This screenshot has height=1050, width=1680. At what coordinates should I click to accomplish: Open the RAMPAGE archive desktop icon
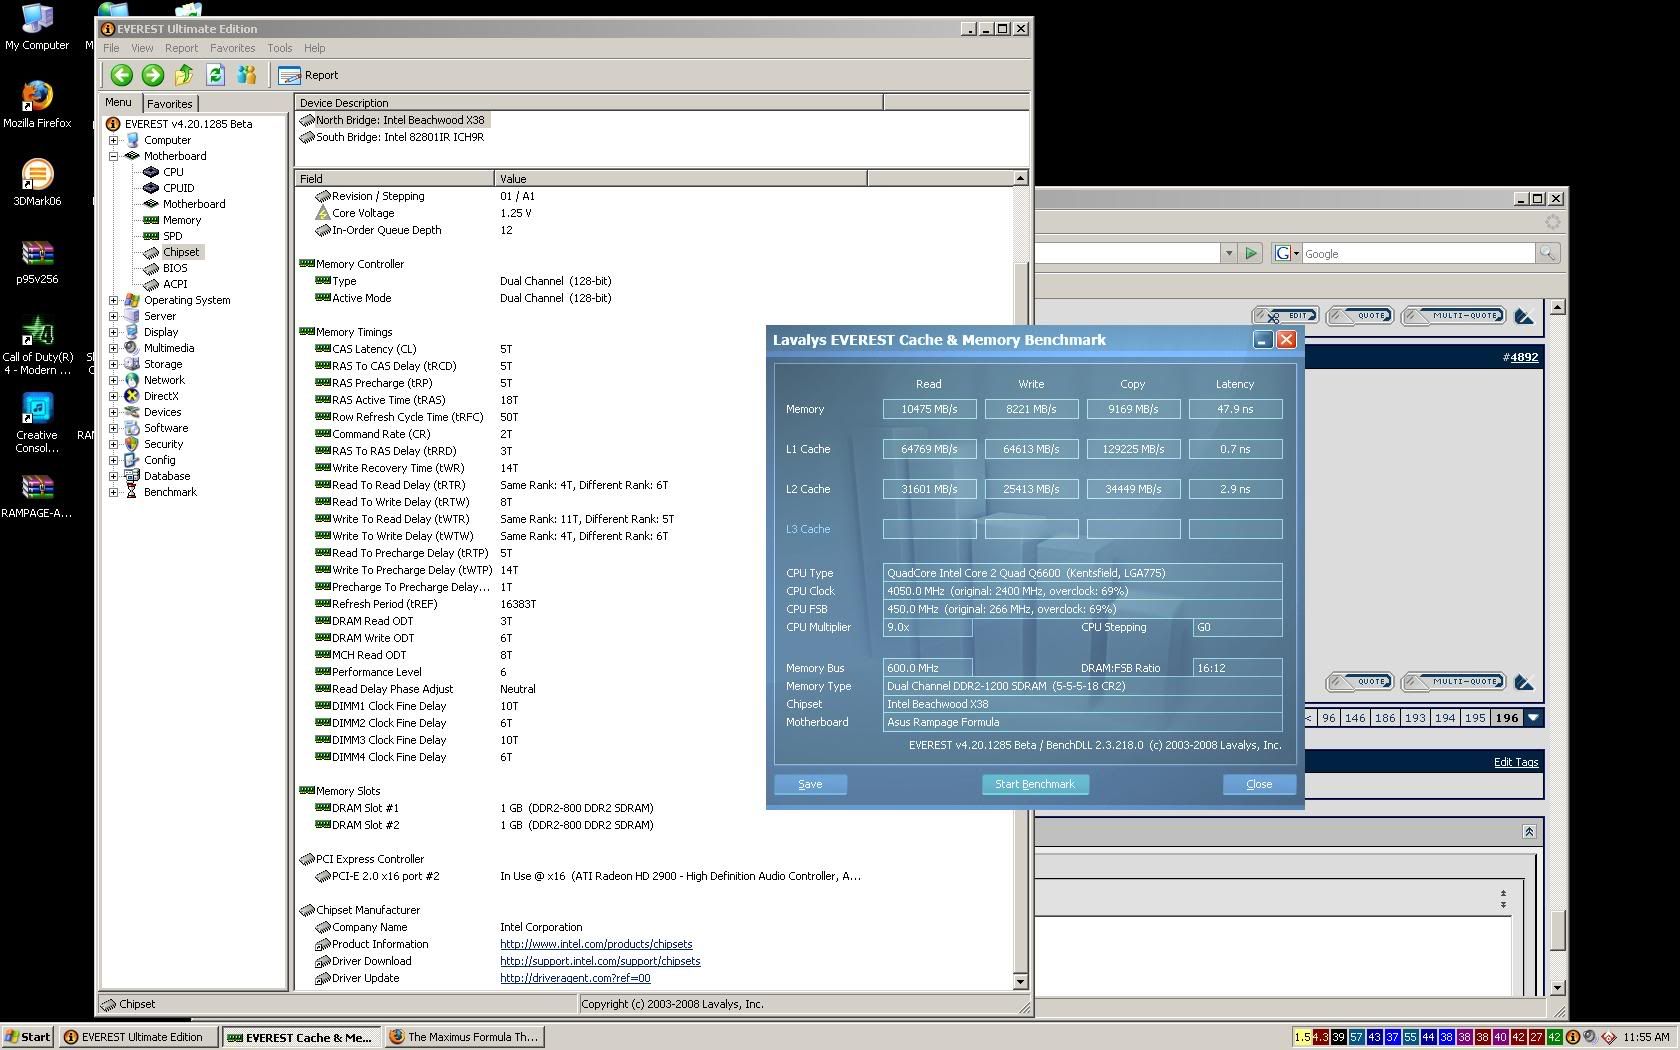point(37,495)
